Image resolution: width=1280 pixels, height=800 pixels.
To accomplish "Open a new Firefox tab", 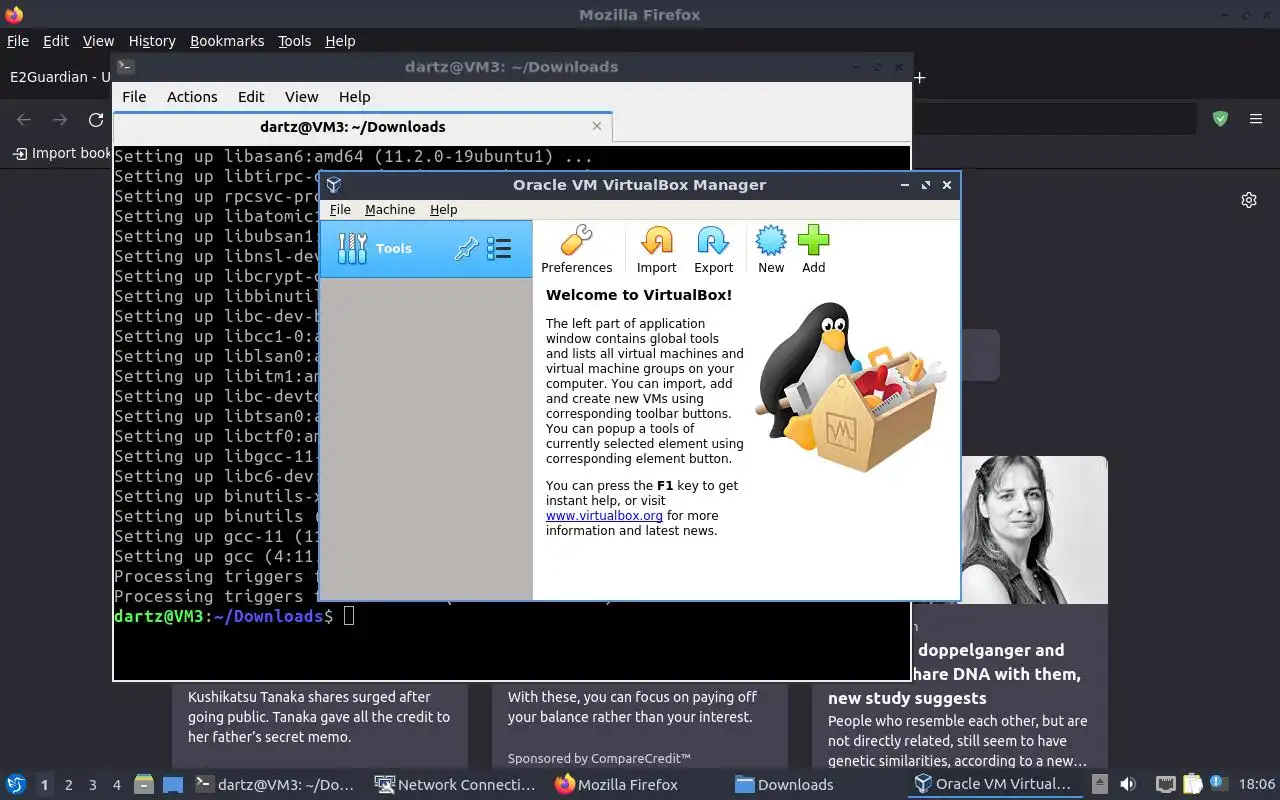I will (x=919, y=77).
